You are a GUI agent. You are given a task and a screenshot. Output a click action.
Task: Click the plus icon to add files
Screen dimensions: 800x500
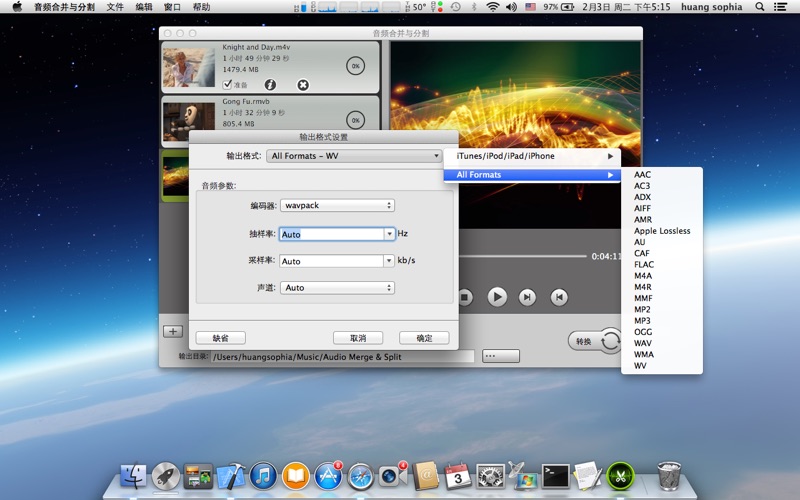tap(172, 331)
